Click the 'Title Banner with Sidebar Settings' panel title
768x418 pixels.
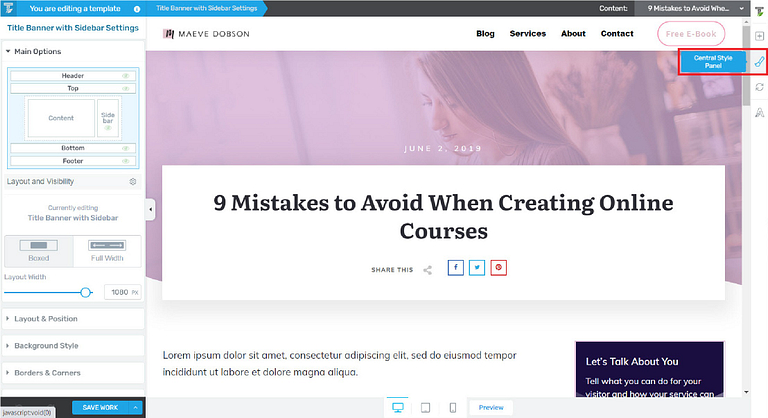(x=72, y=28)
